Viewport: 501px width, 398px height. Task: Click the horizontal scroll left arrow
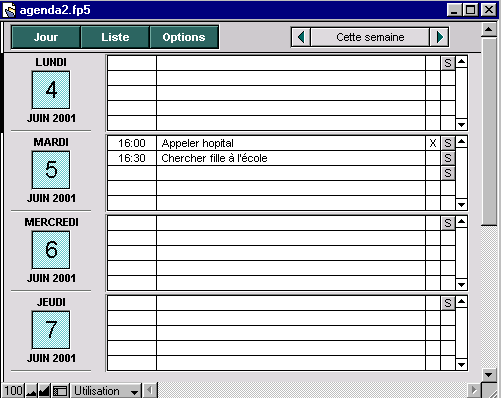150,390
